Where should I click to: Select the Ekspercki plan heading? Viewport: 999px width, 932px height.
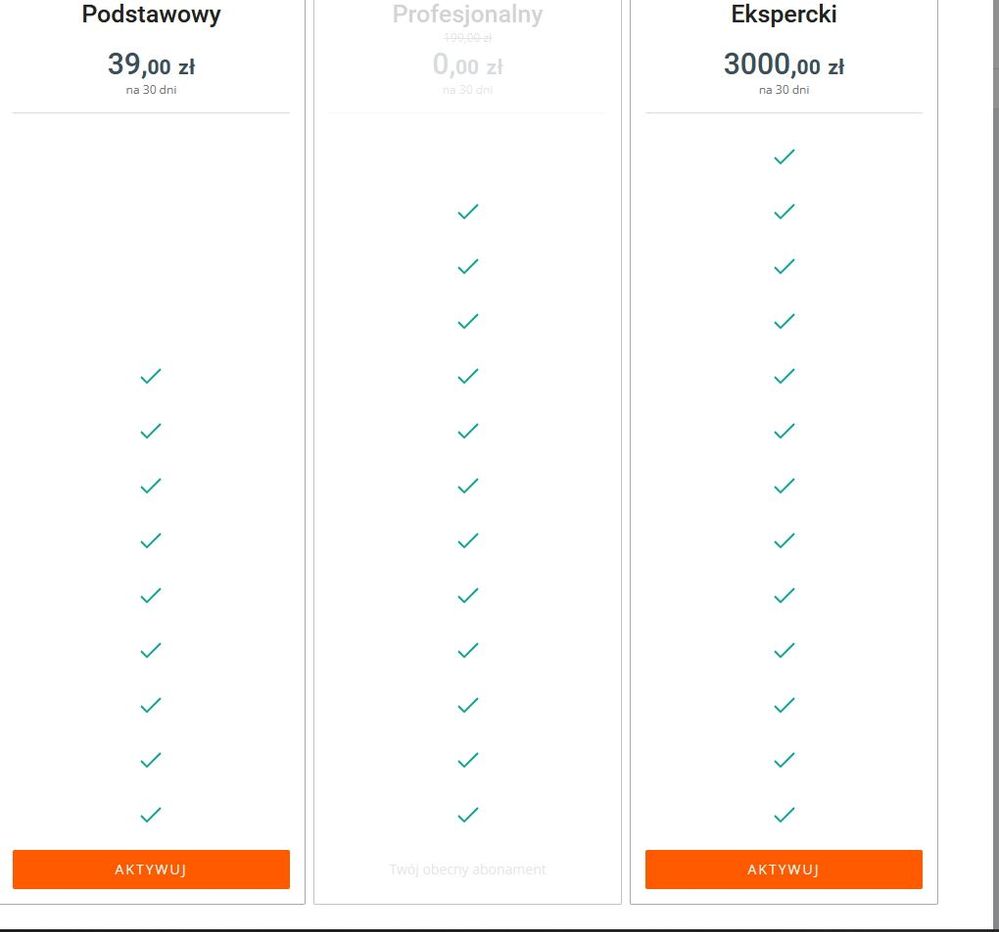pyautogui.click(x=784, y=14)
